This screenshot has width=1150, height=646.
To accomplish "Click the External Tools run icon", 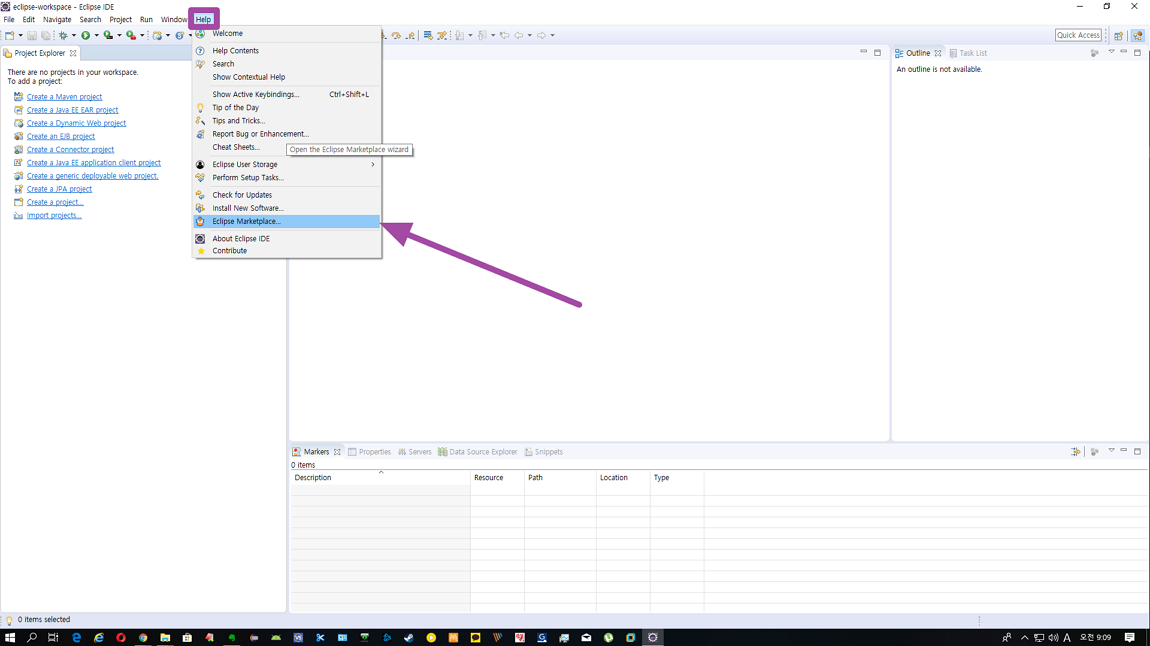I will tap(131, 35).
